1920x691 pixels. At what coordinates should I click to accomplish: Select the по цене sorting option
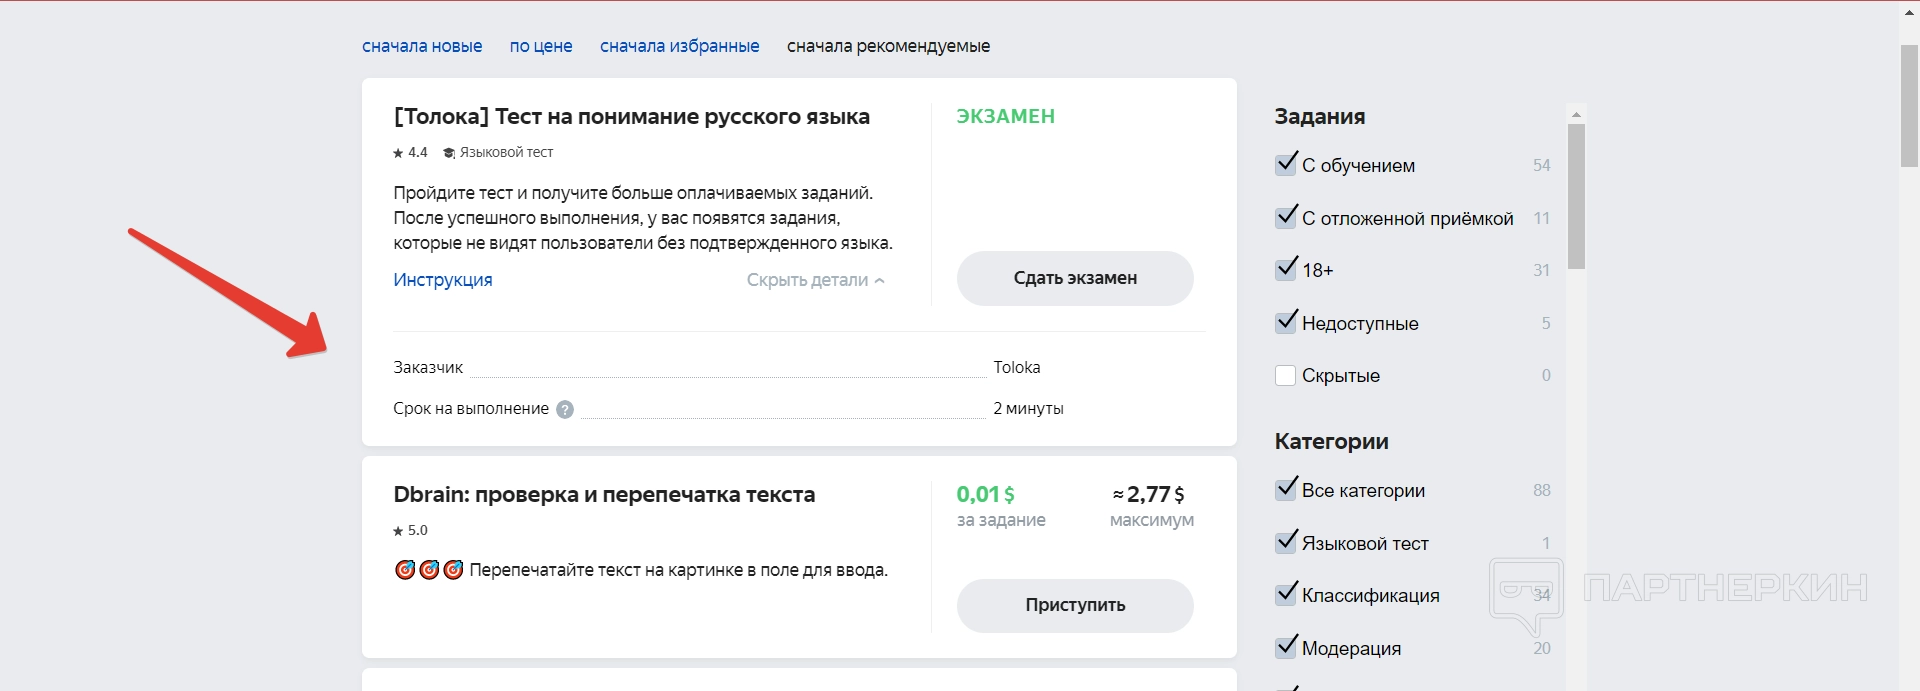tap(541, 46)
